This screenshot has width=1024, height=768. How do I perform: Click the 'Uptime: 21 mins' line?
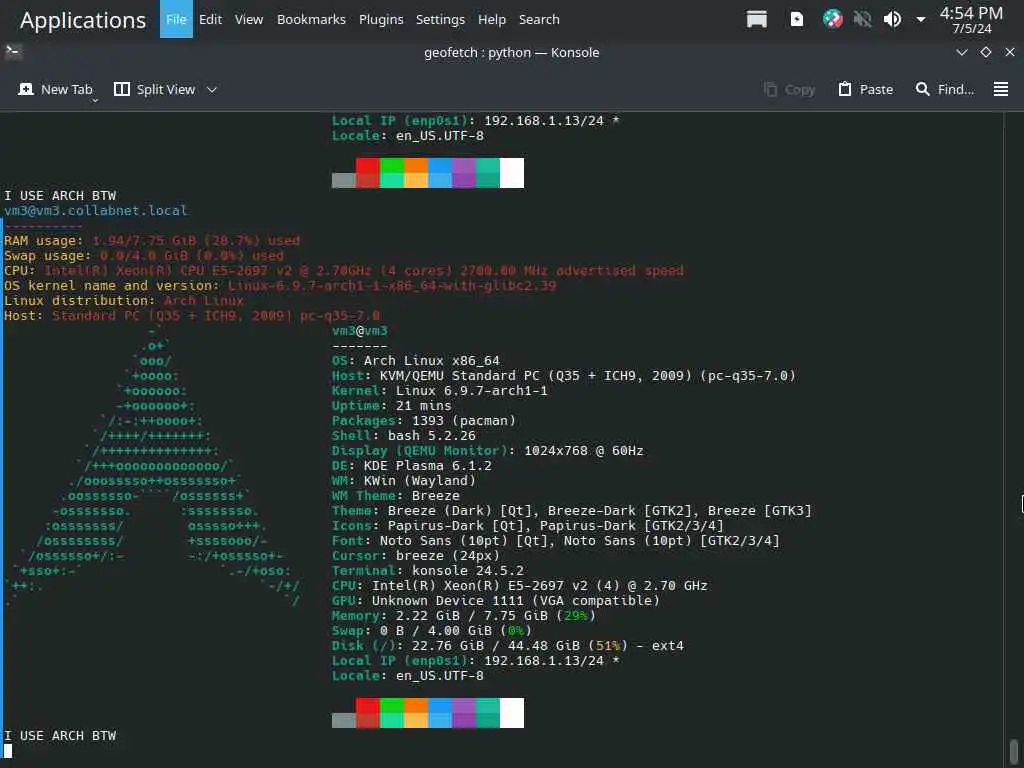coord(392,406)
